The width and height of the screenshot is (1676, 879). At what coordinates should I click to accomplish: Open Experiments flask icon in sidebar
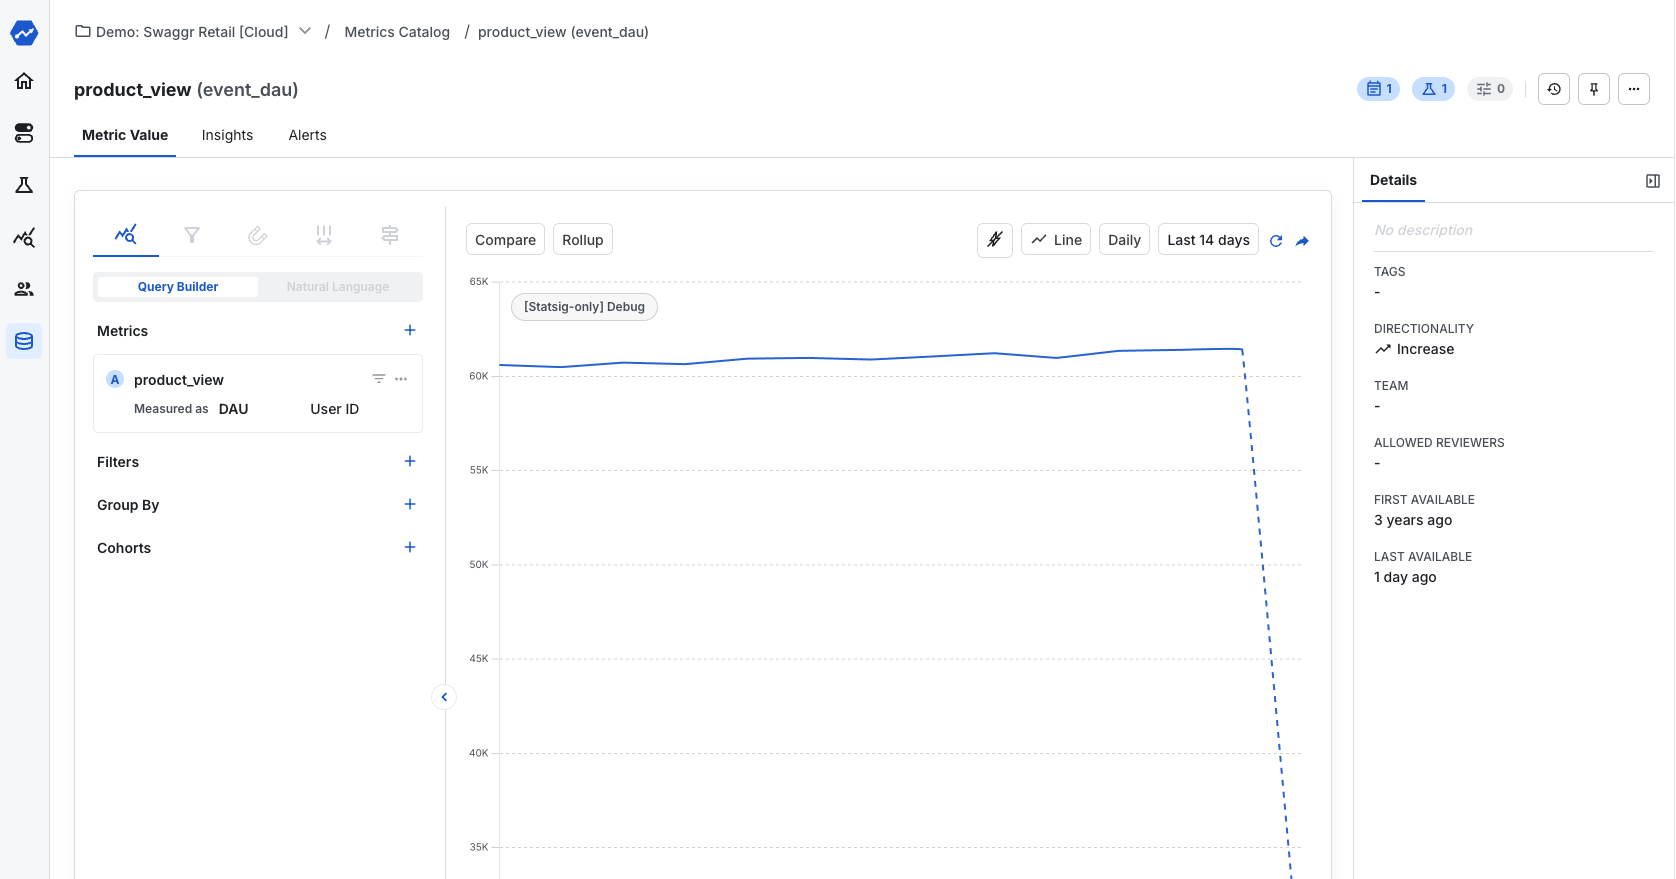click(24, 185)
